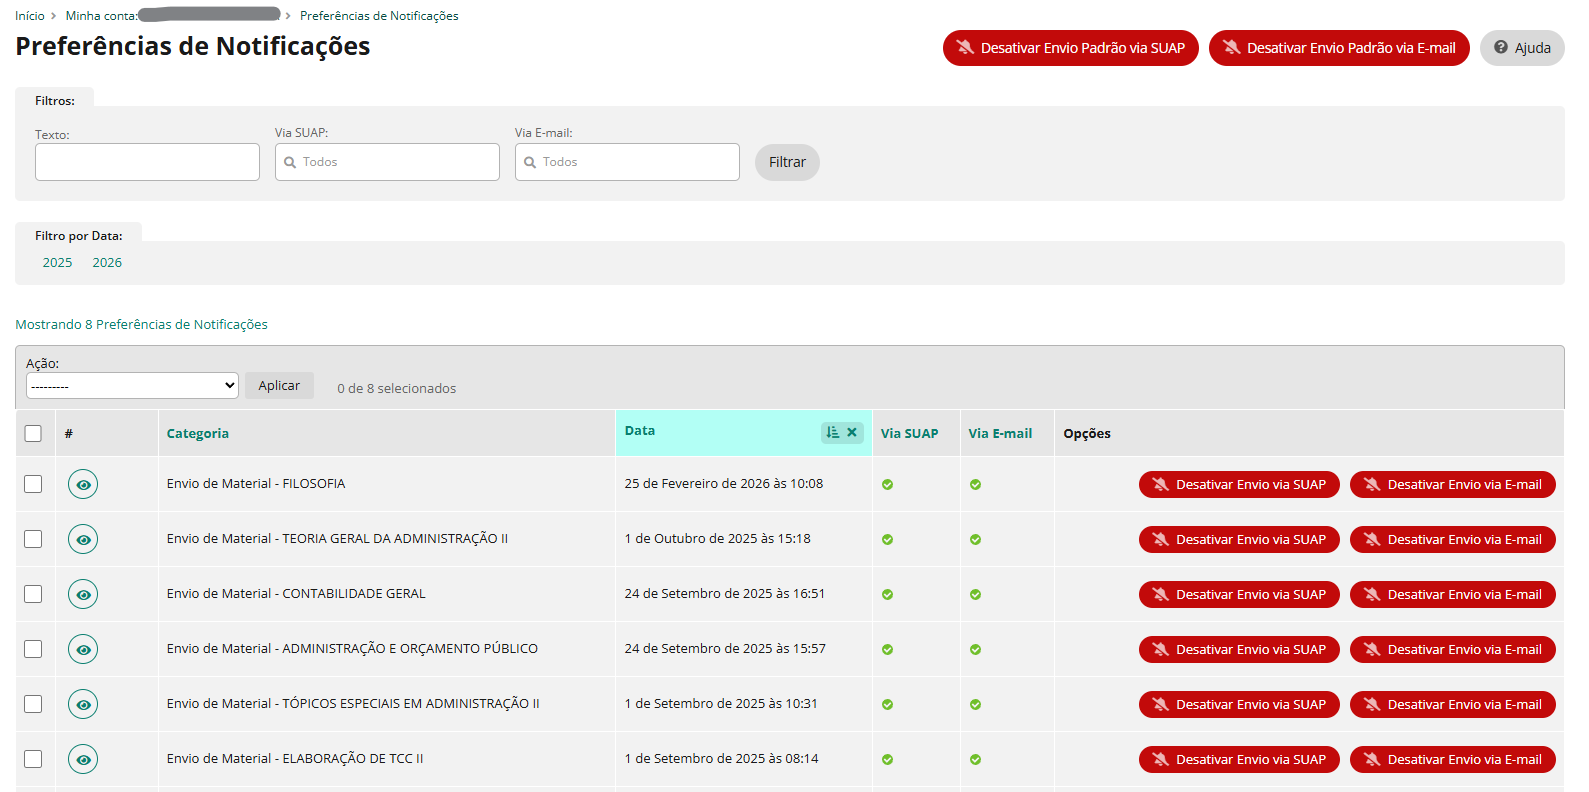This screenshot has width=1589, height=792.
Task: Click the Filtrar button
Action: pos(787,162)
